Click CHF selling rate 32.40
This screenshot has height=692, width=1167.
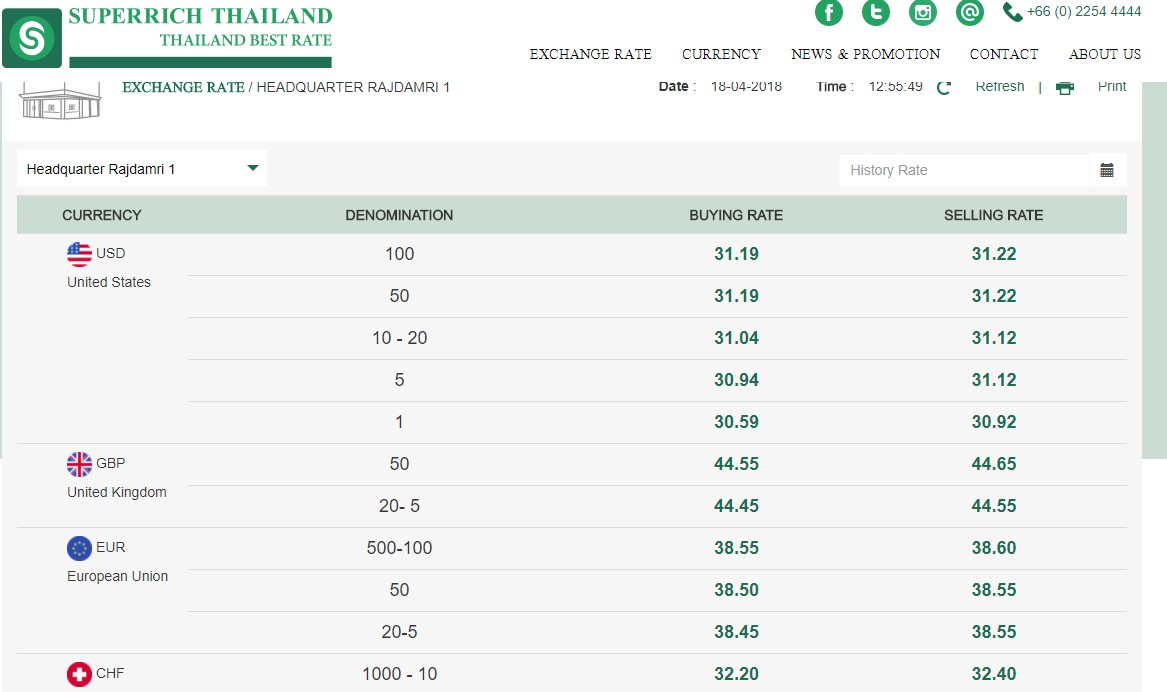pos(994,674)
